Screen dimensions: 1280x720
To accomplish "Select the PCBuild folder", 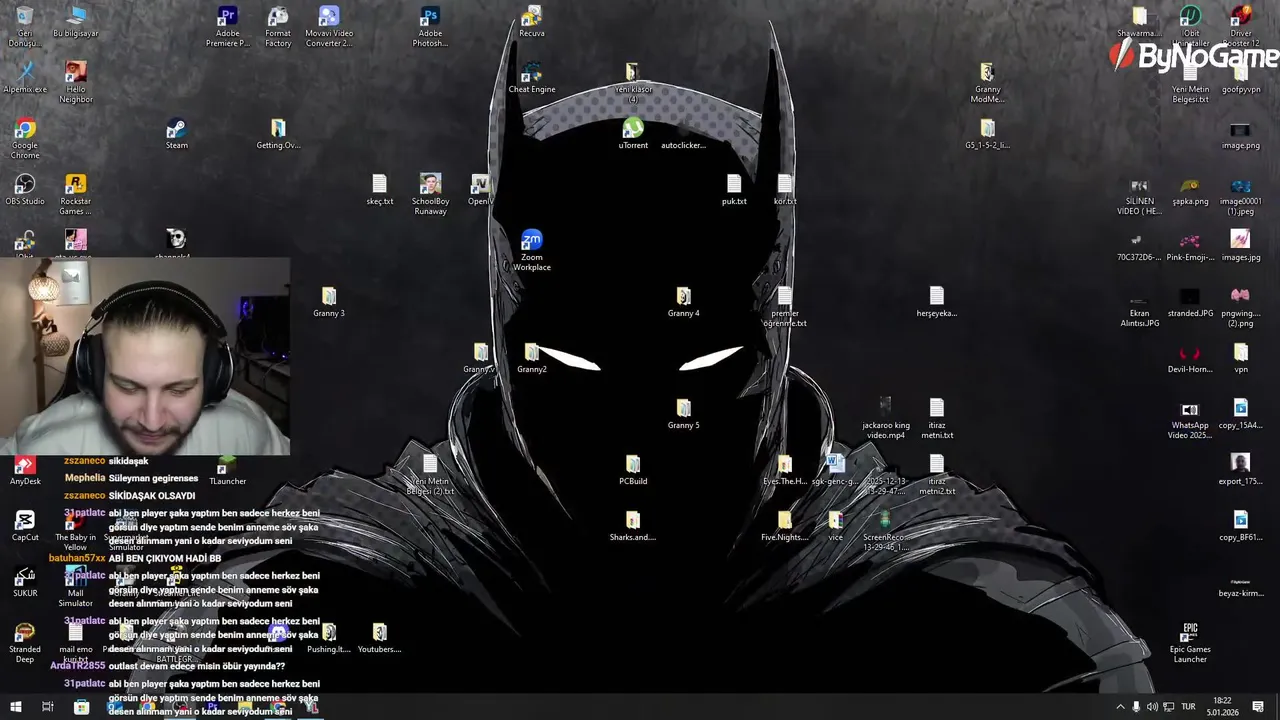I will pos(633,470).
